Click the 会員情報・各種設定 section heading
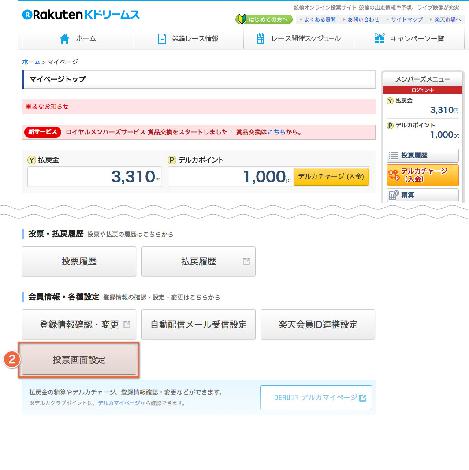Image resolution: width=469 pixels, height=470 pixels. [64, 297]
